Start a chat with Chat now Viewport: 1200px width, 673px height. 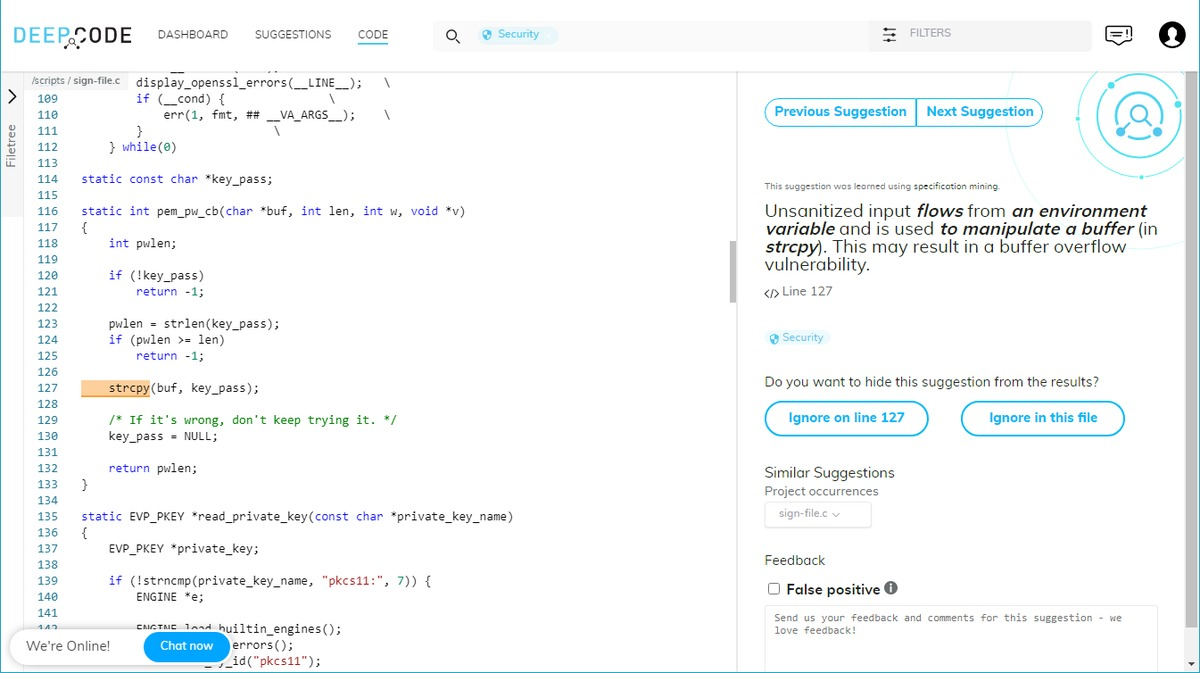187,646
